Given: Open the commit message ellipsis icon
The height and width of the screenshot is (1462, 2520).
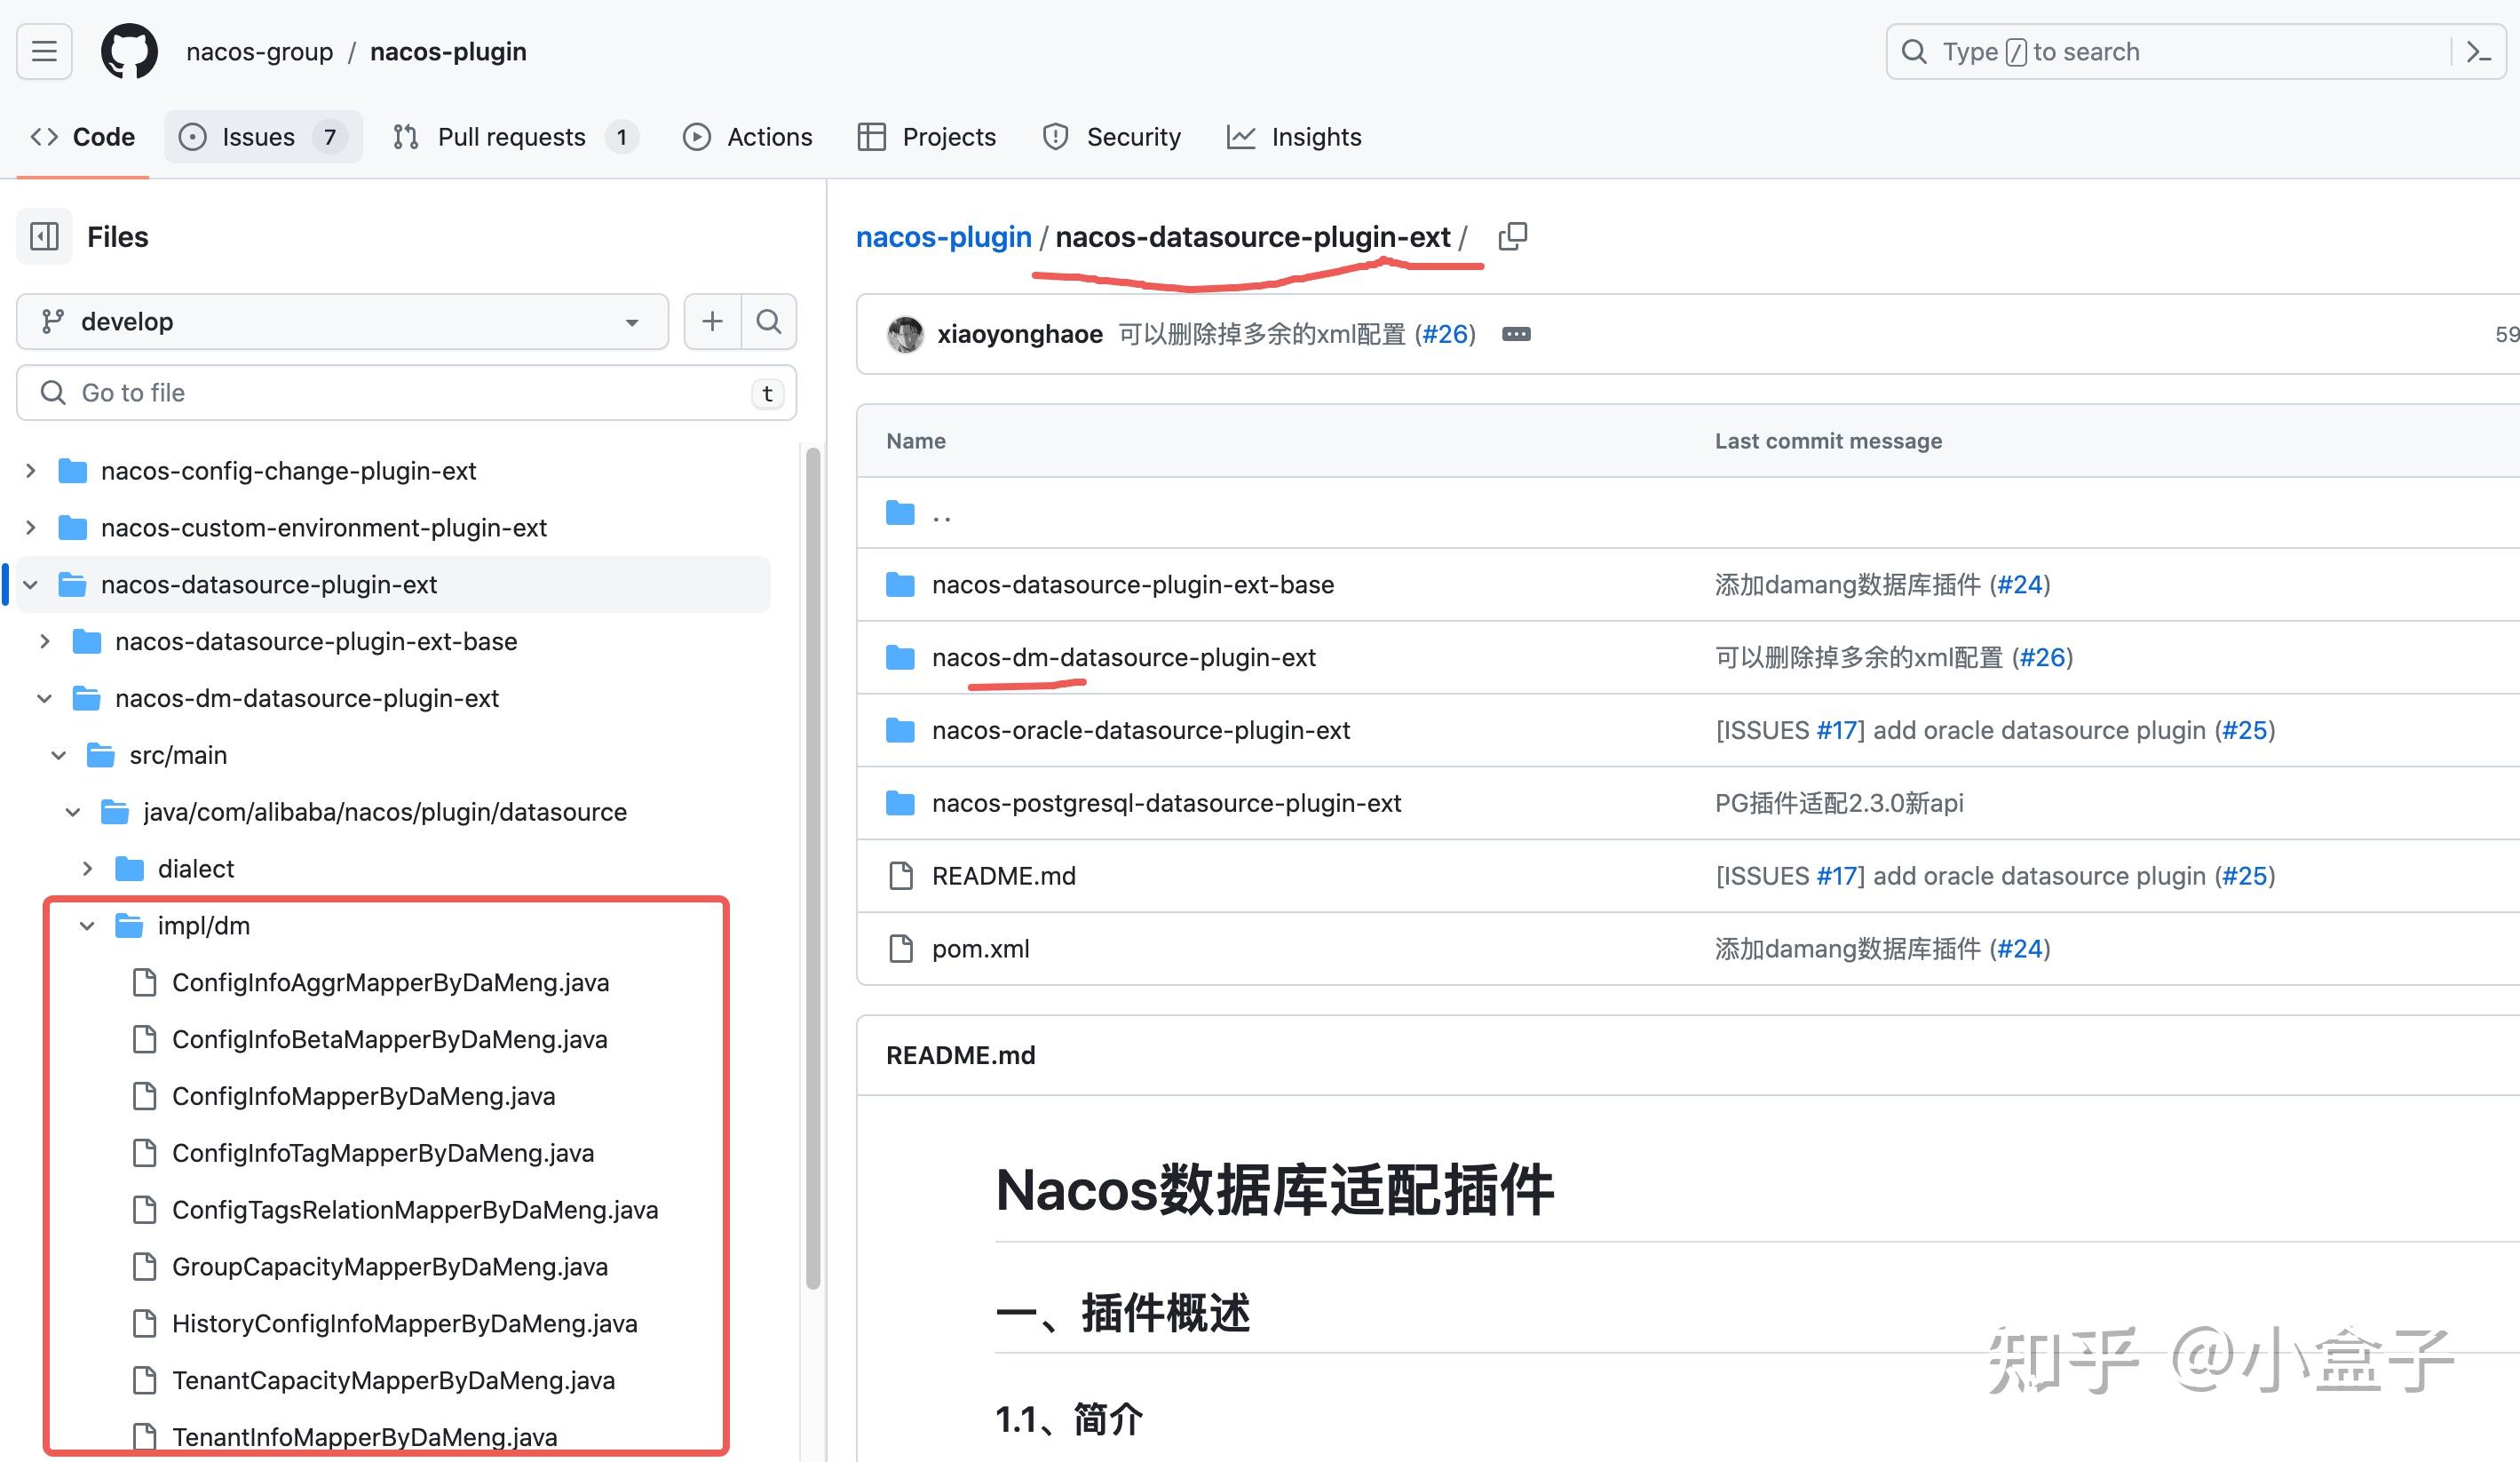Looking at the screenshot, I should tap(1516, 333).
